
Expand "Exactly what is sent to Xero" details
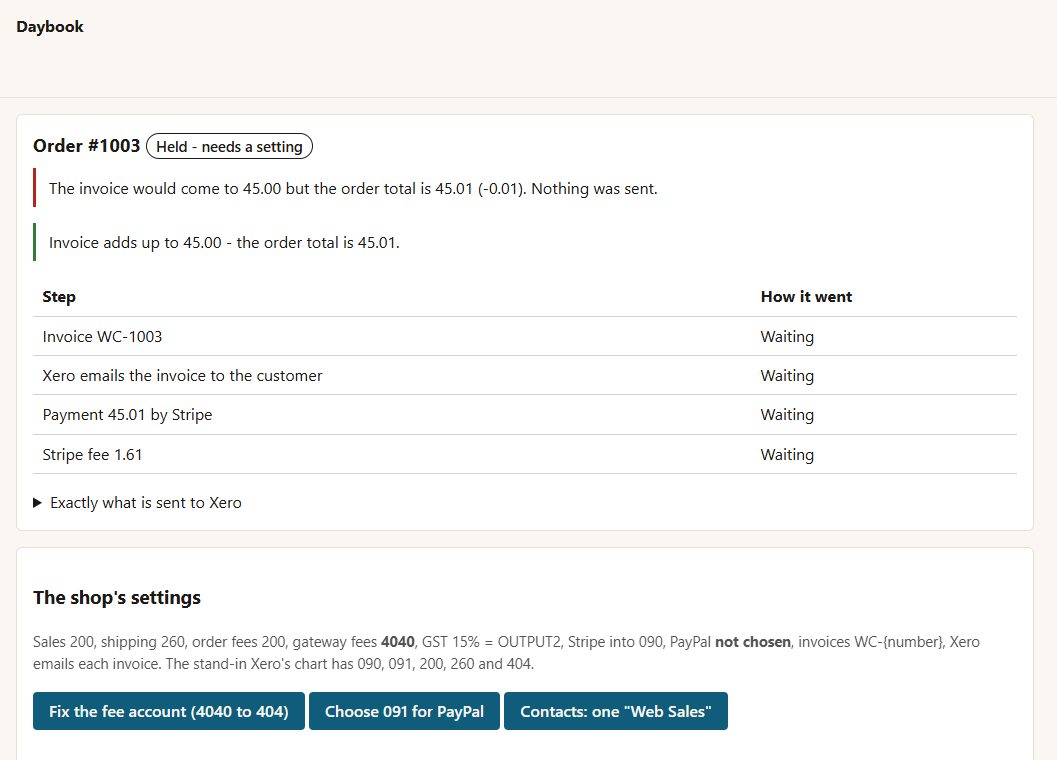138,502
